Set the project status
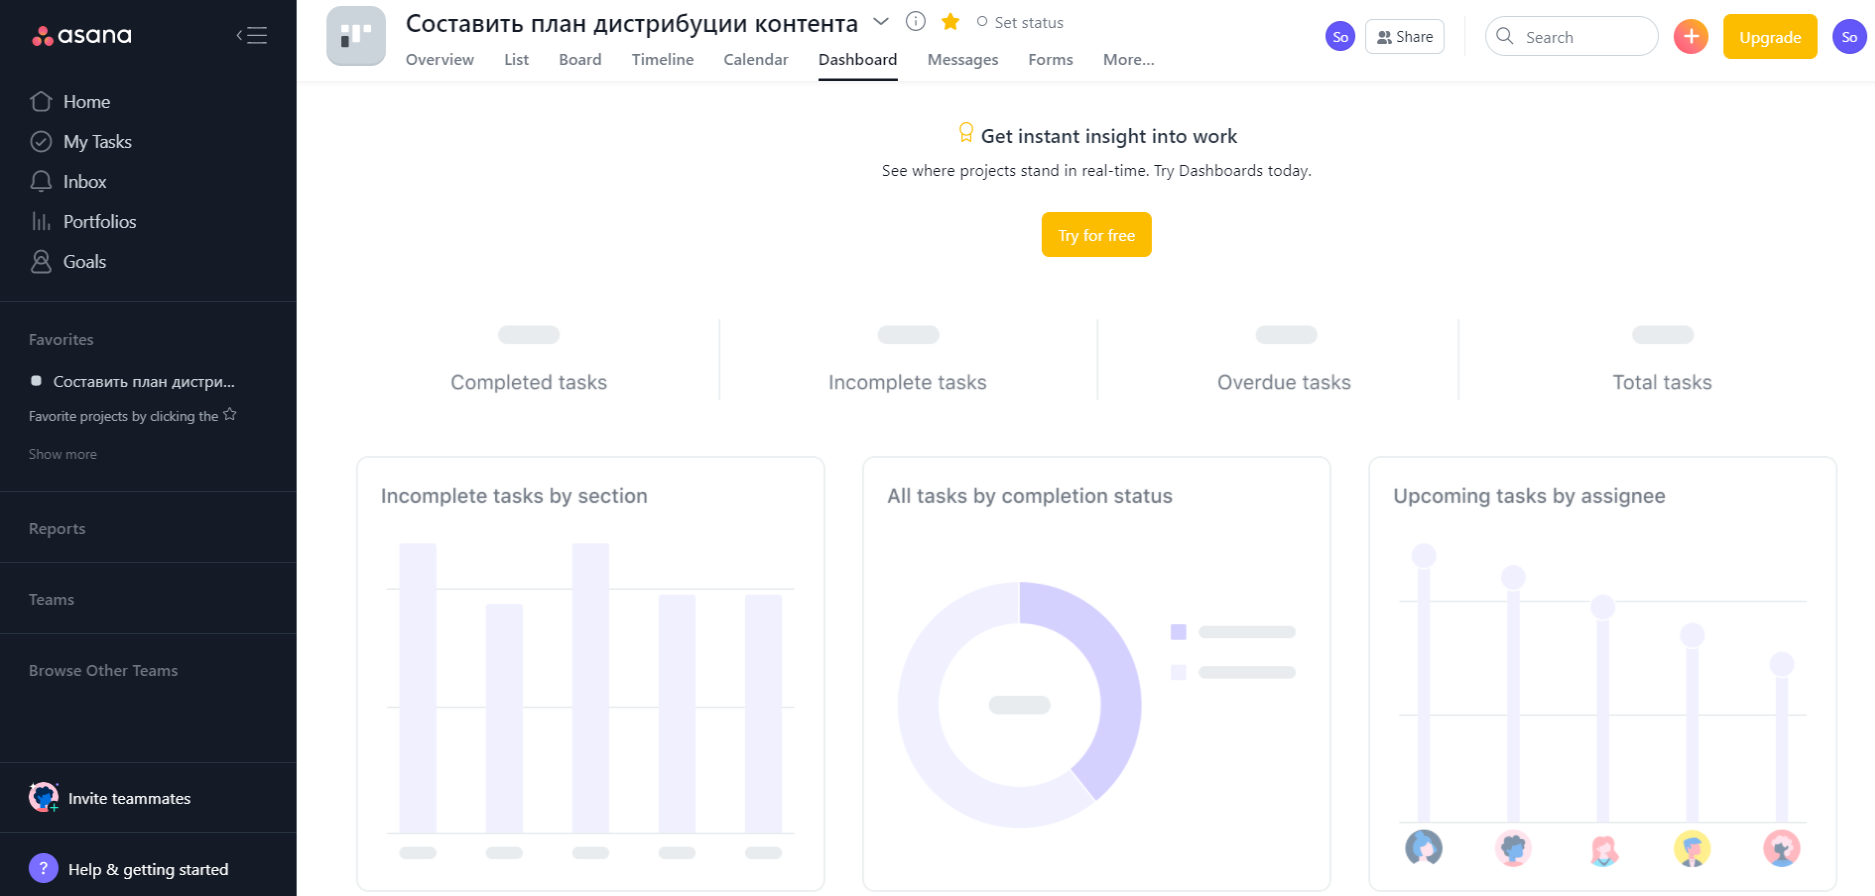Image resolution: width=1875 pixels, height=896 pixels. click(x=1020, y=22)
